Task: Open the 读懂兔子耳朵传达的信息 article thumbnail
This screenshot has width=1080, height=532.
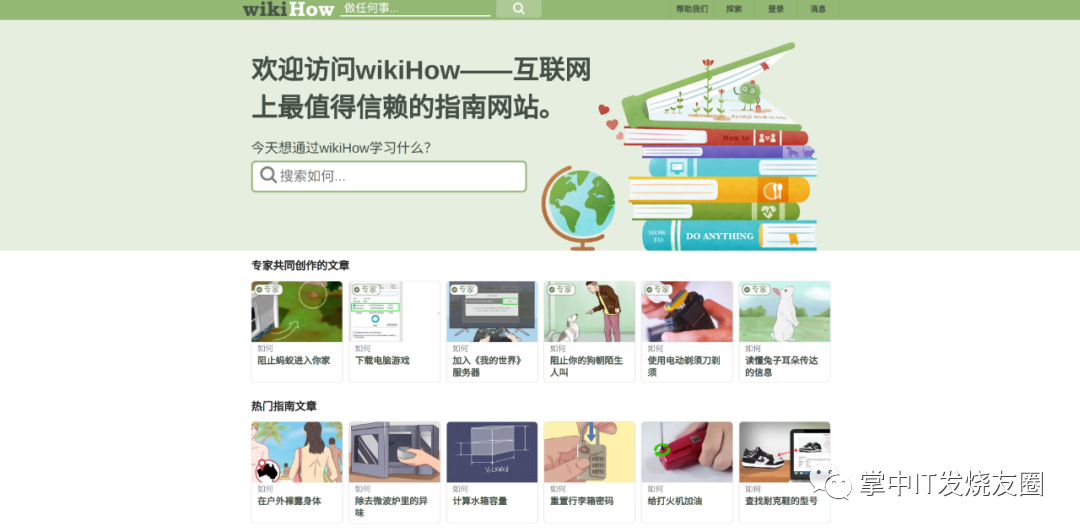Action: [785, 311]
